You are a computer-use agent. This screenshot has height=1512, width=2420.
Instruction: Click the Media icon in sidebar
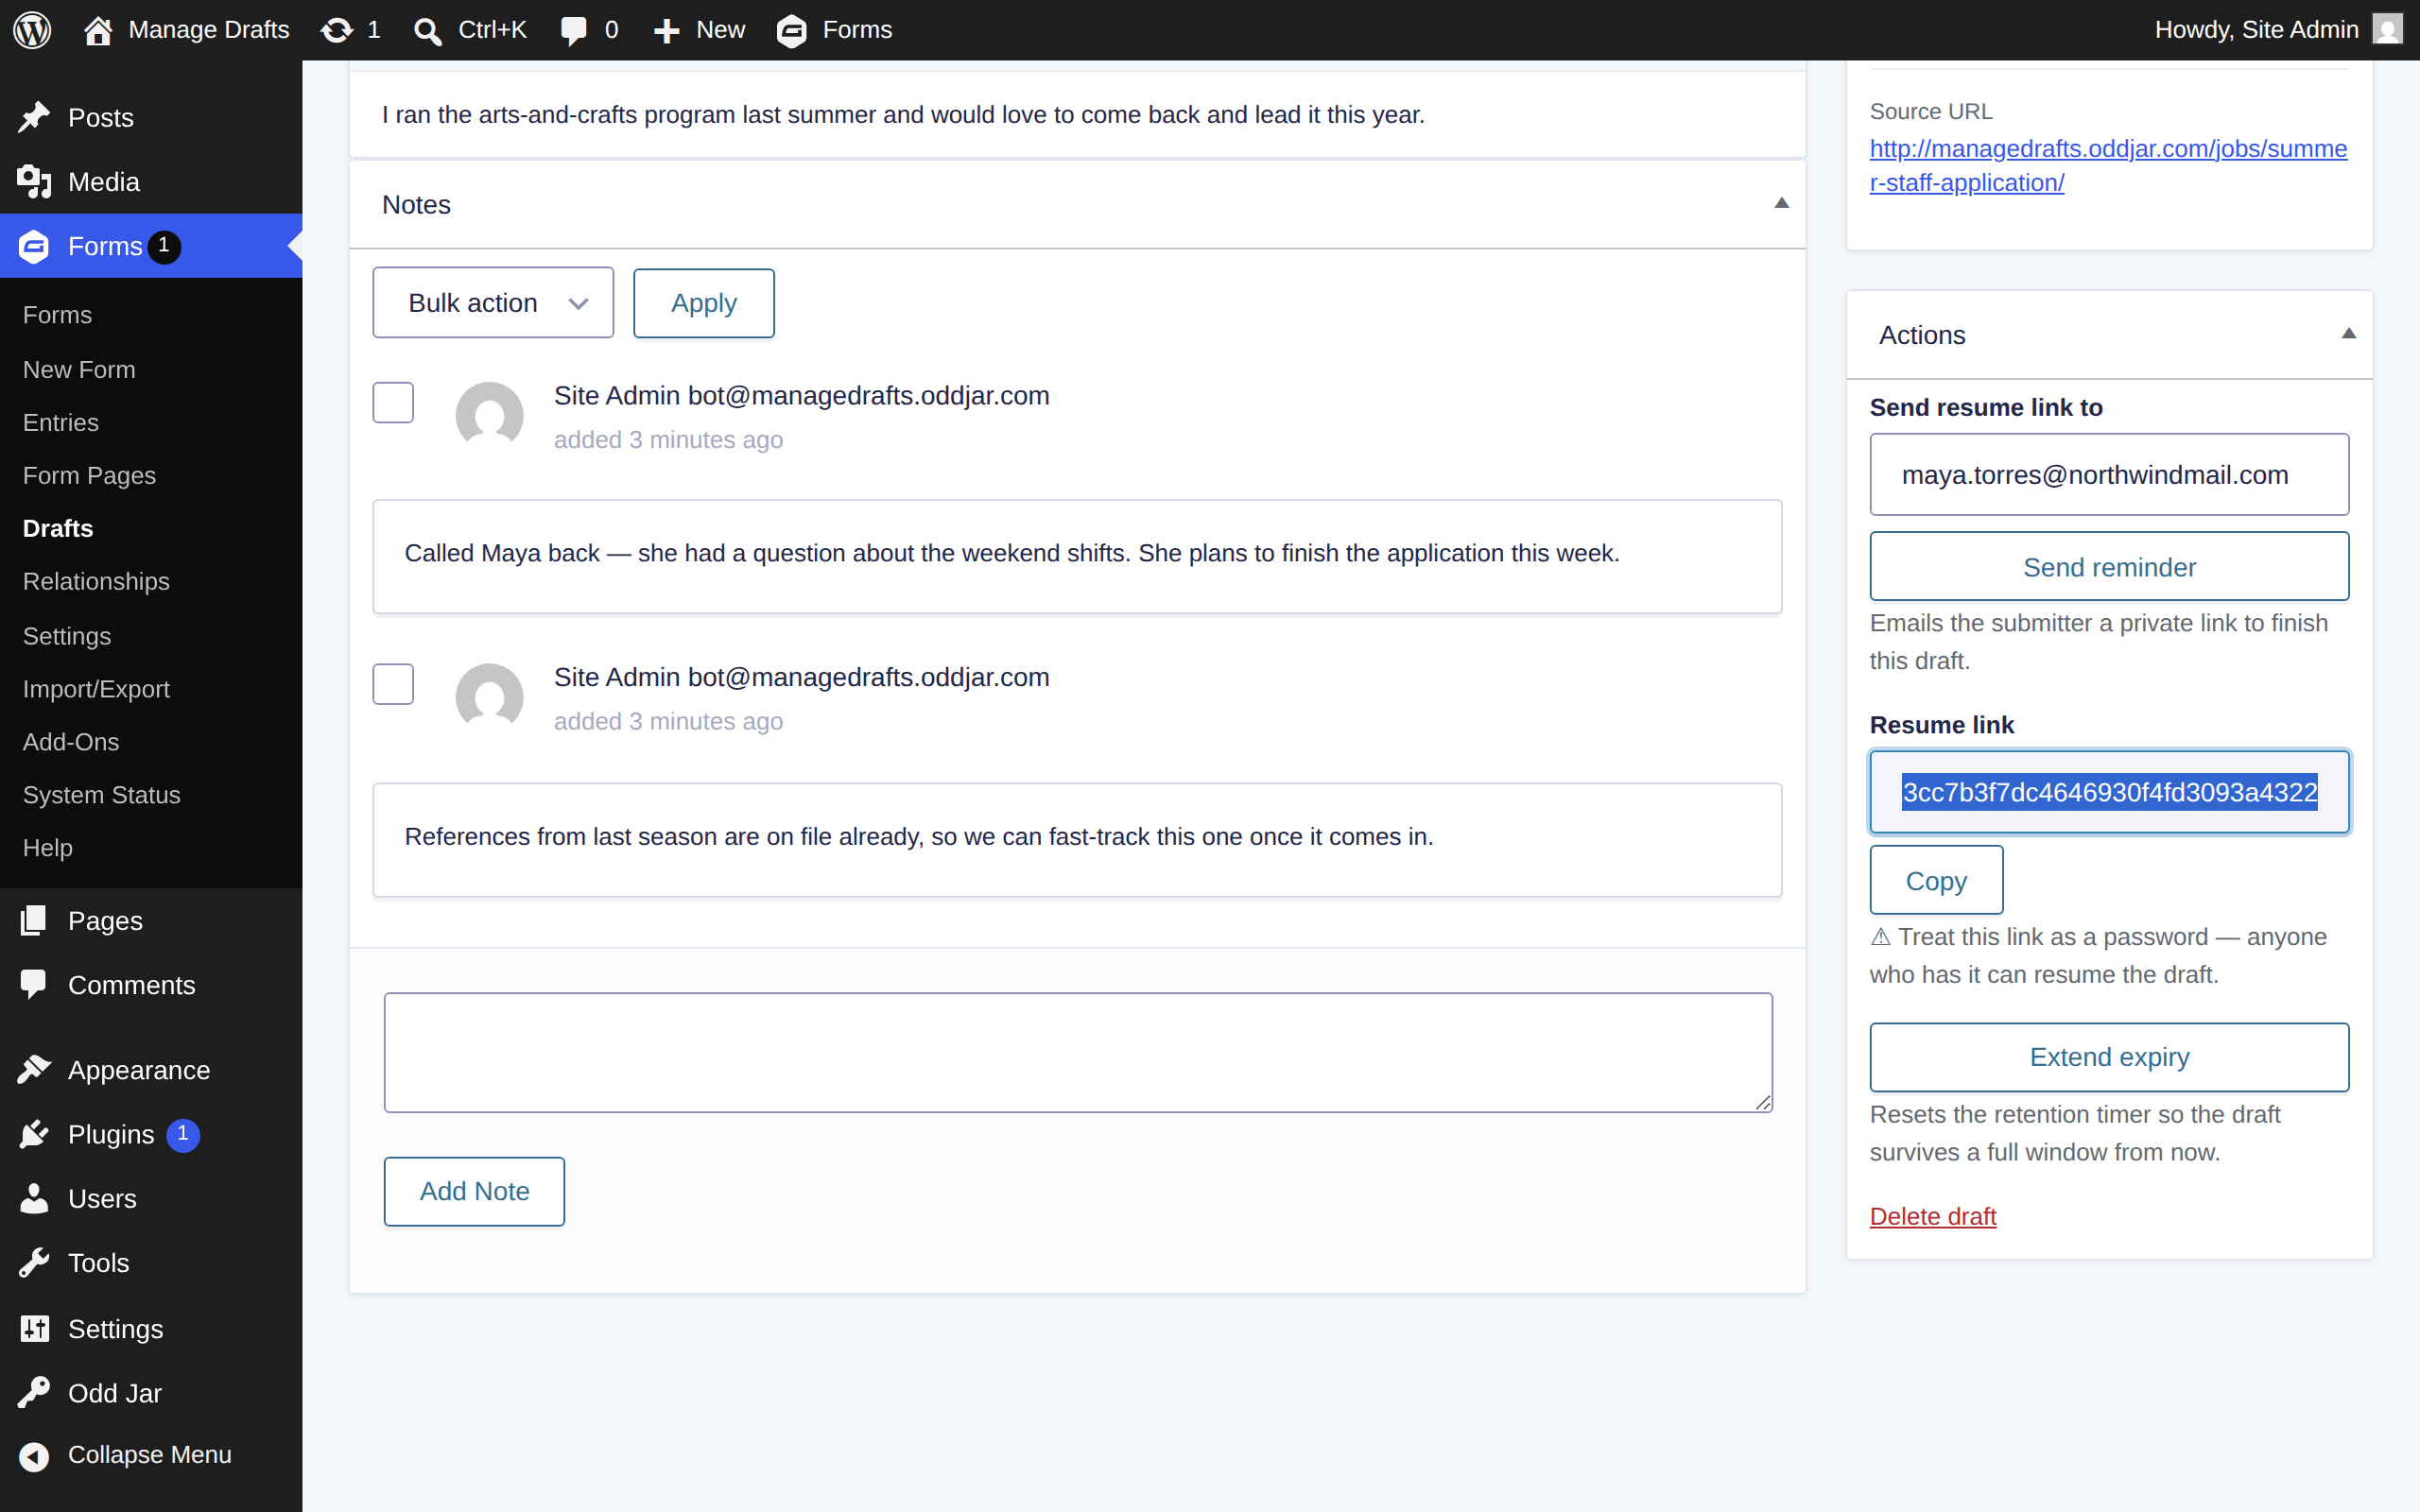click(x=34, y=182)
